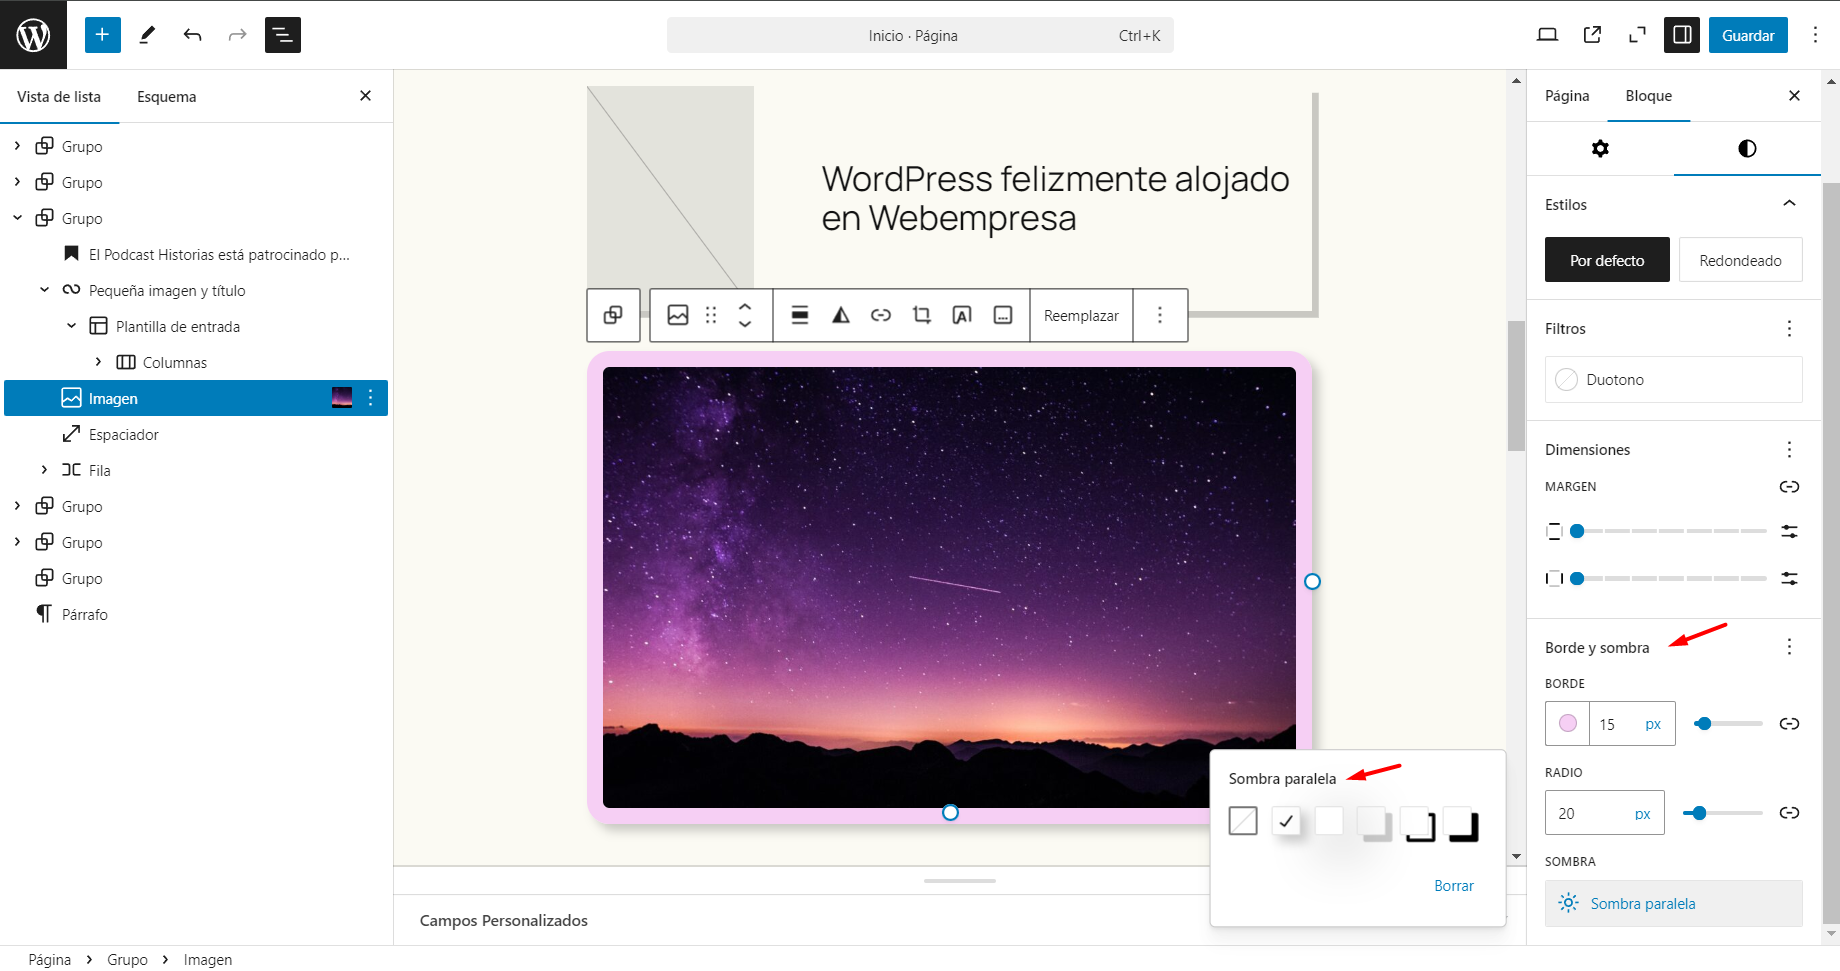Move the image block down

[745, 325]
